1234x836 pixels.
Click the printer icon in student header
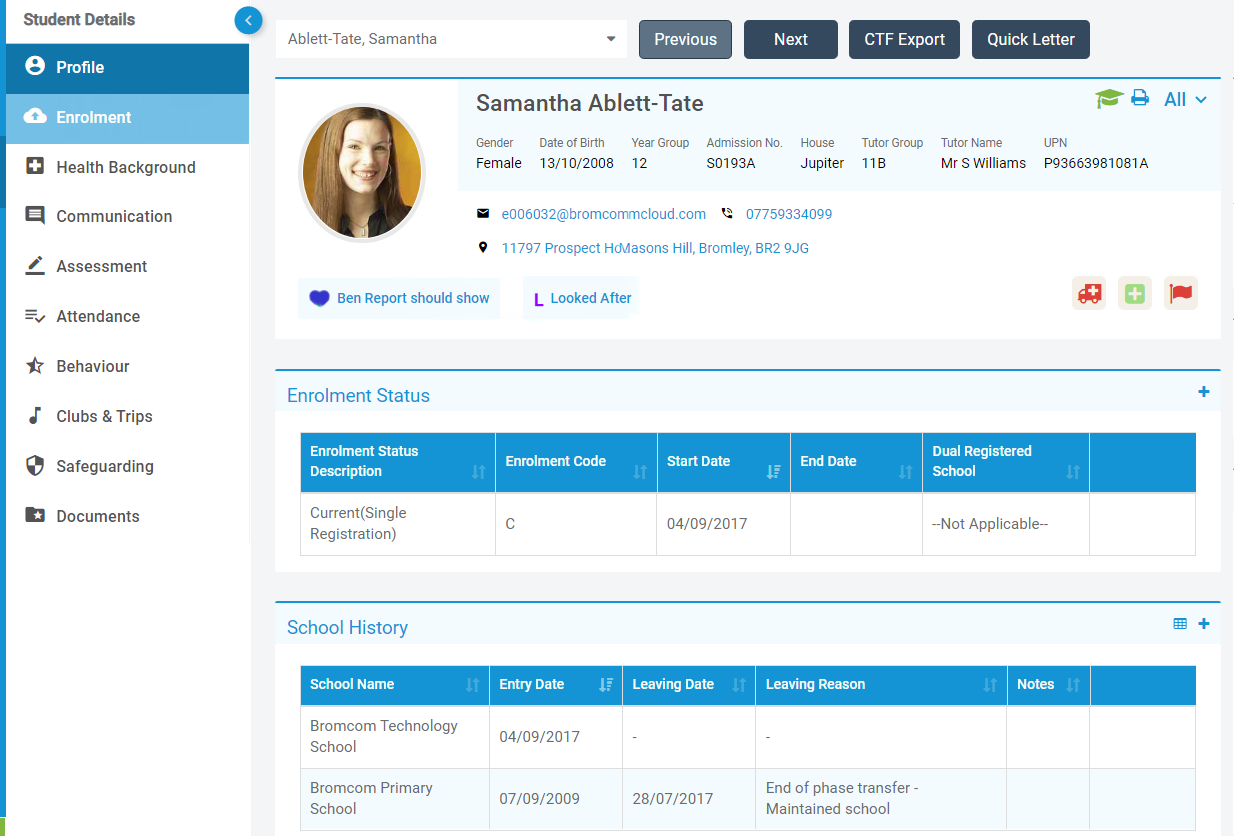tap(1140, 98)
